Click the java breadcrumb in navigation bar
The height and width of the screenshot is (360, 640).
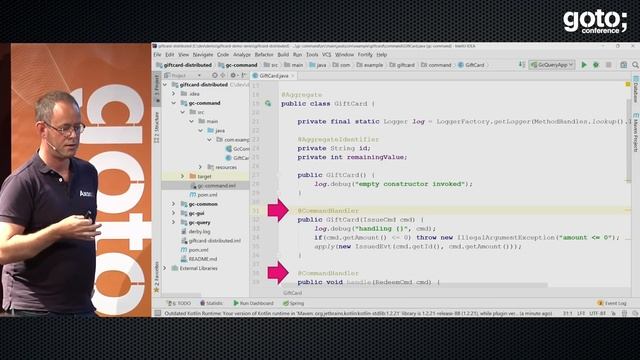point(318,65)
